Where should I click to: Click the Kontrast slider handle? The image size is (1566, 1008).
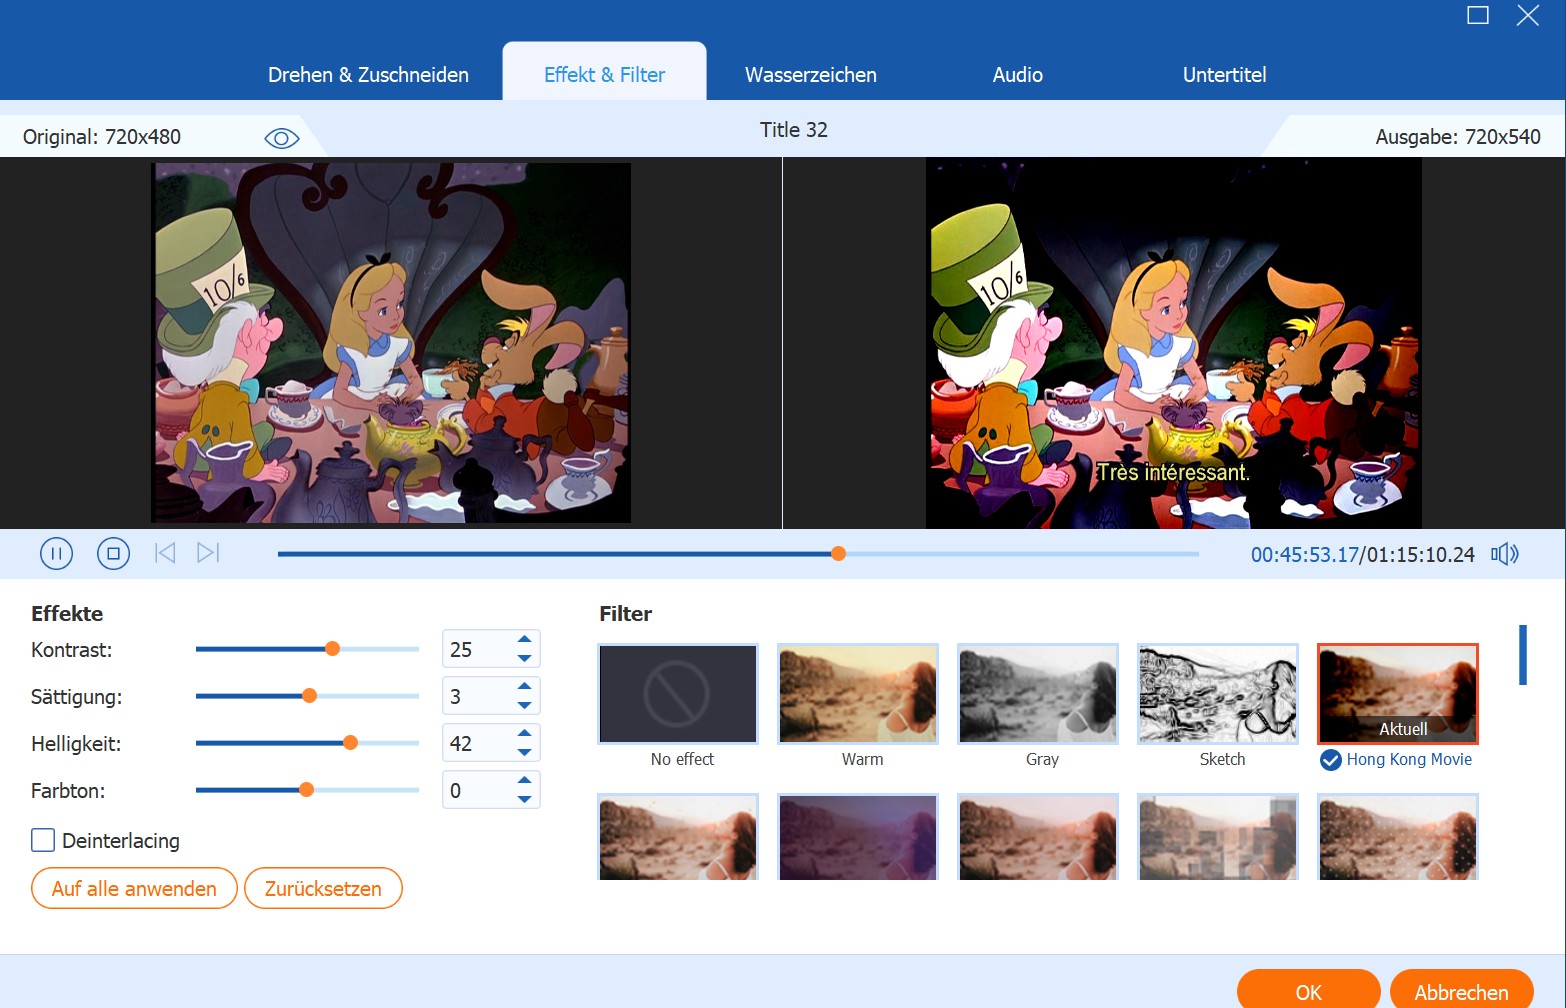click(x=332, y=649)
